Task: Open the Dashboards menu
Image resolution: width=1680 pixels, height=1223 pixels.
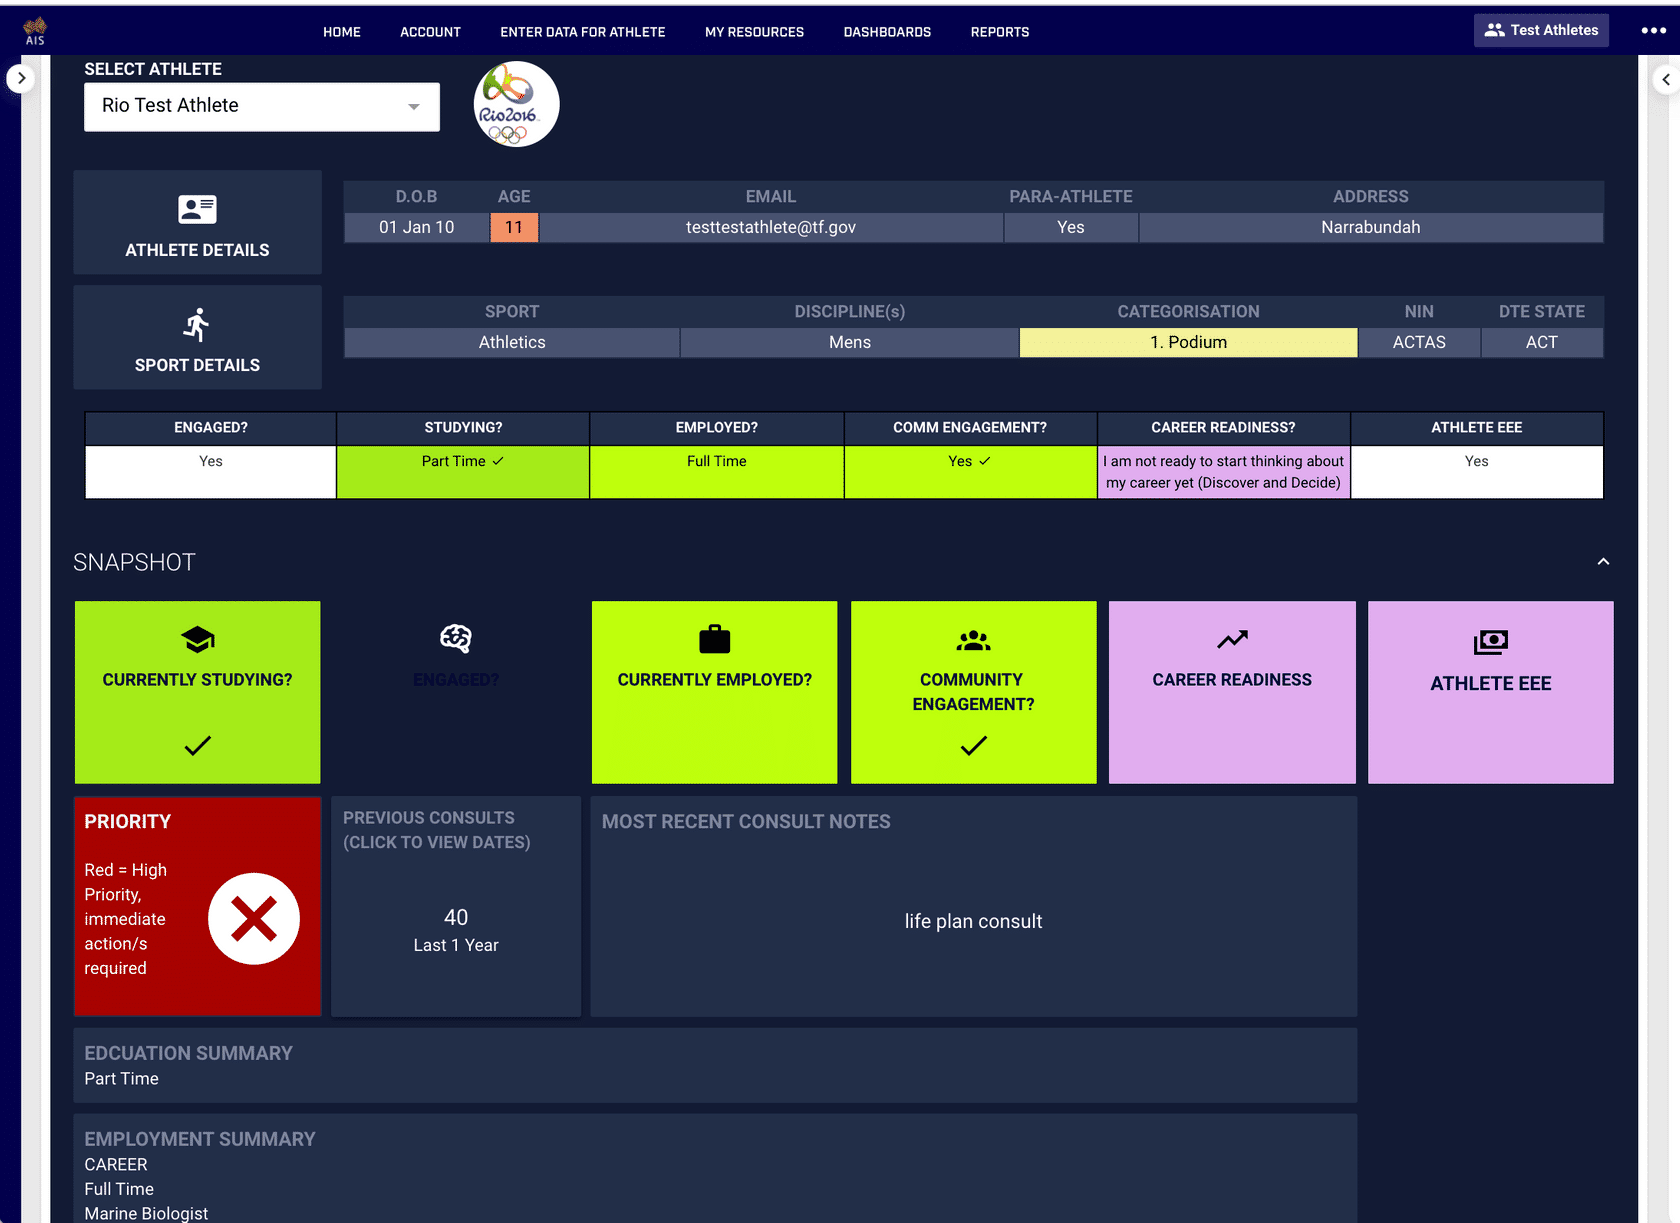Action: 887,32
